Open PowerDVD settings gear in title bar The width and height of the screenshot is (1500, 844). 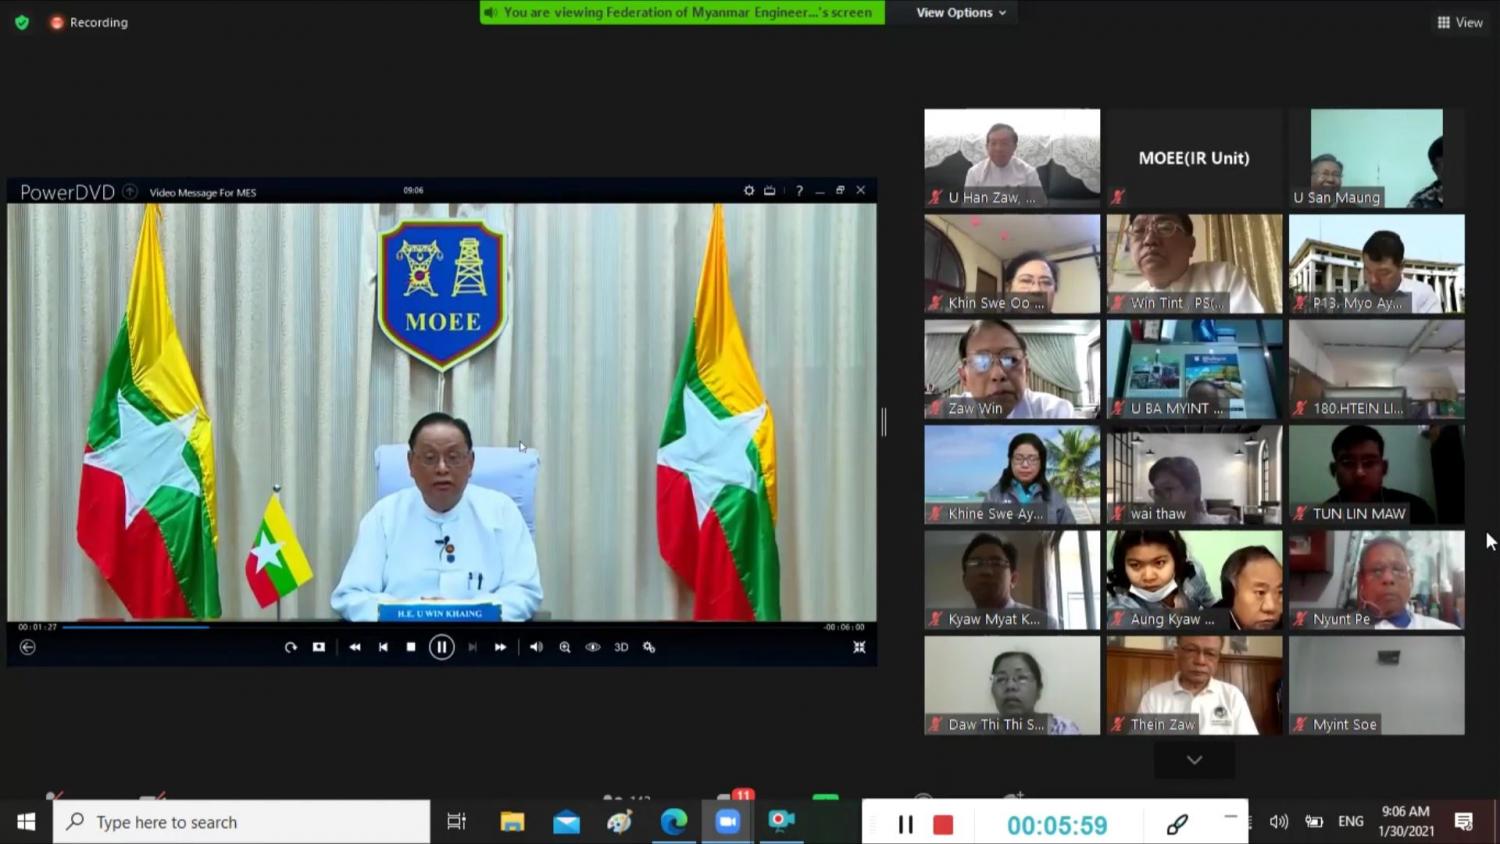coord(749,190)
